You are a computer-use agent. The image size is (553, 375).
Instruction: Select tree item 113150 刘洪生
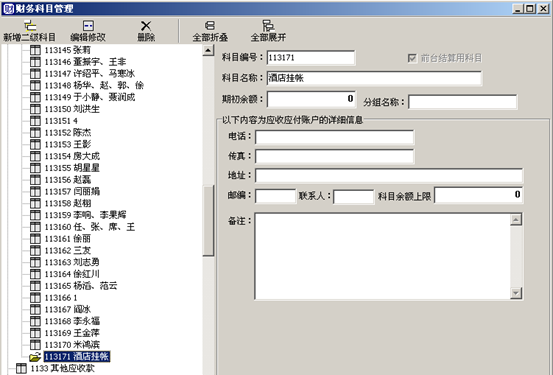[72, 109]
